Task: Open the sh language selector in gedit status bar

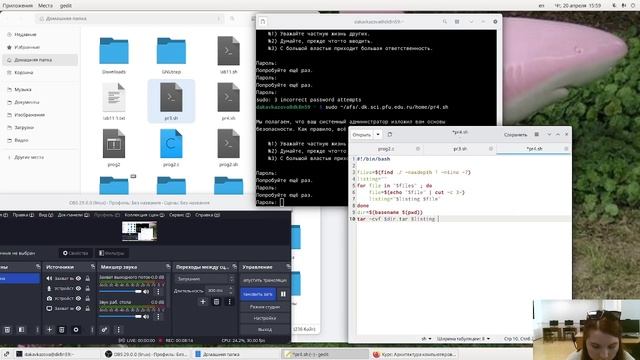Action: pyautogui.click(x=426, y=338)
